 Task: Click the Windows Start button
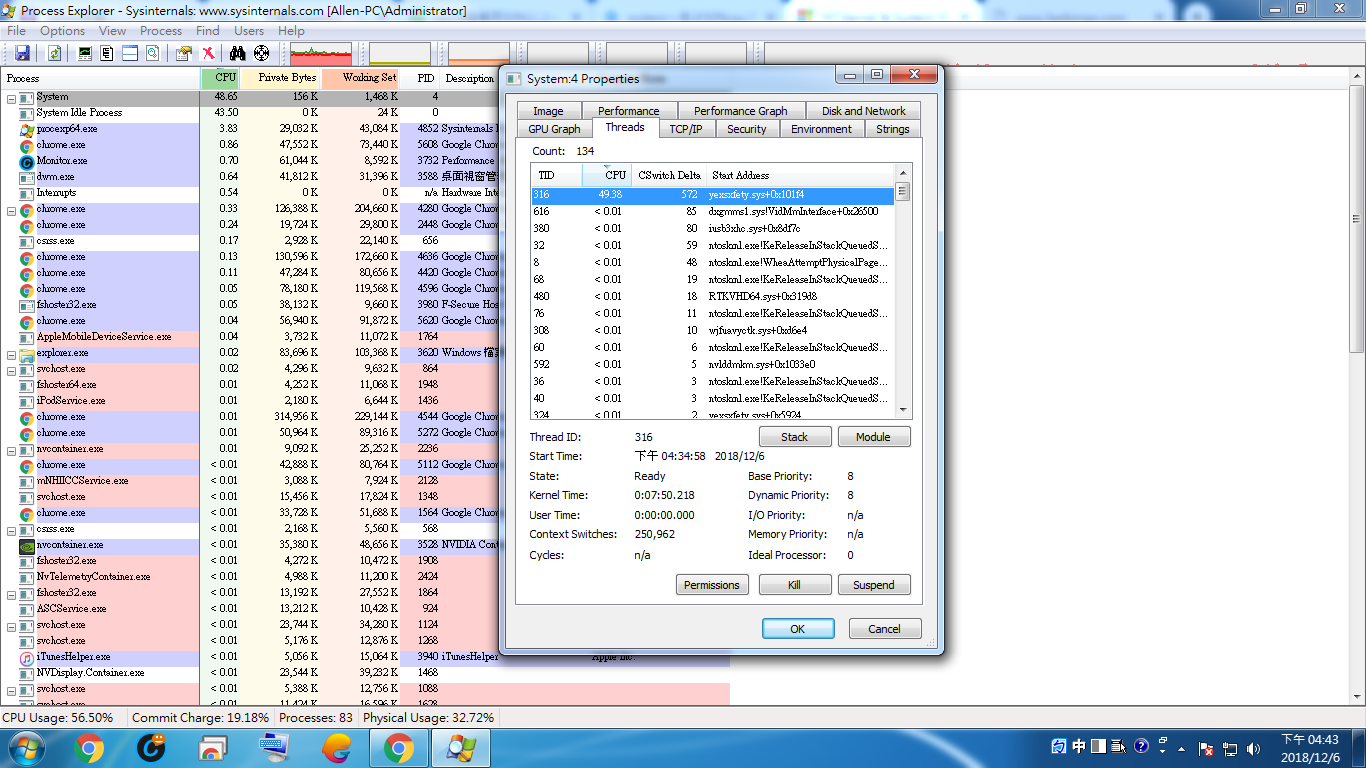coord(24,747)
